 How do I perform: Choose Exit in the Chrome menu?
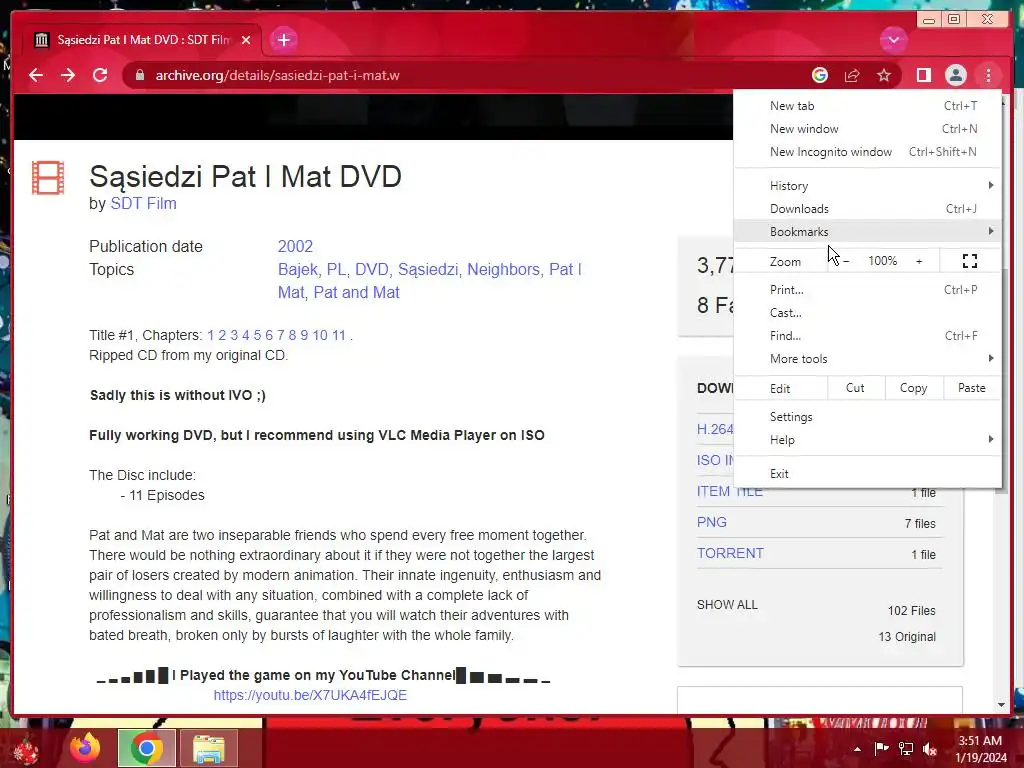867,473
